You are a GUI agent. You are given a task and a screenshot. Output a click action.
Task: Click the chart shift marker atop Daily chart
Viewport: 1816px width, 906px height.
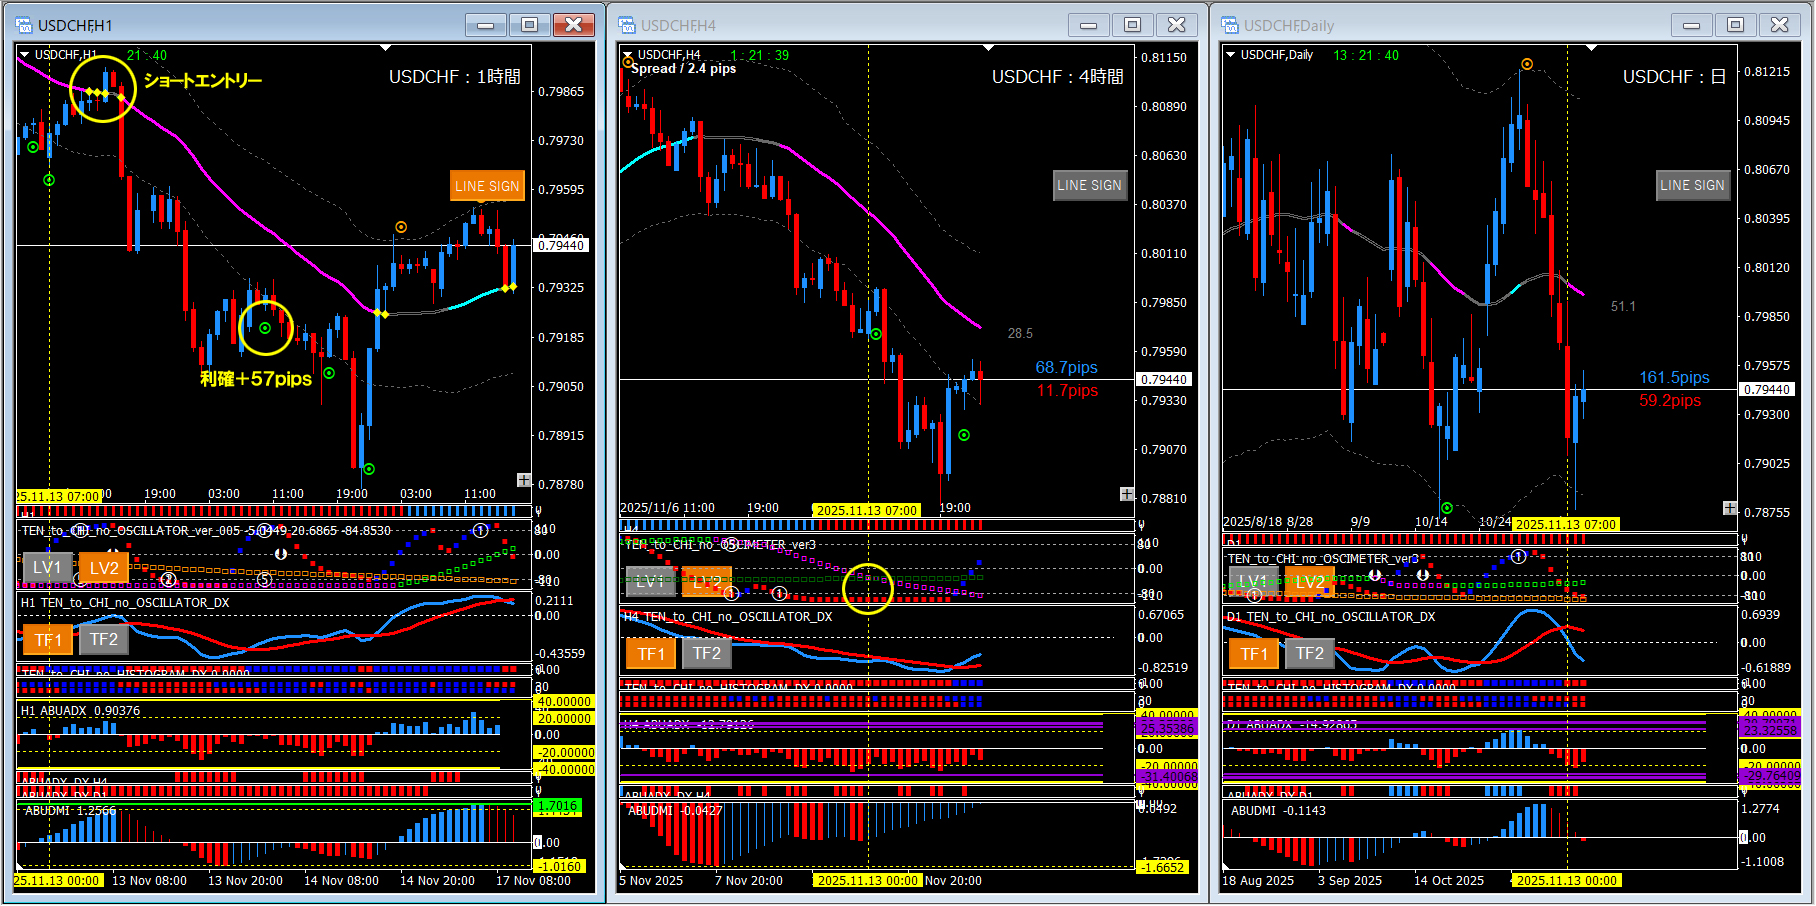1592,48
